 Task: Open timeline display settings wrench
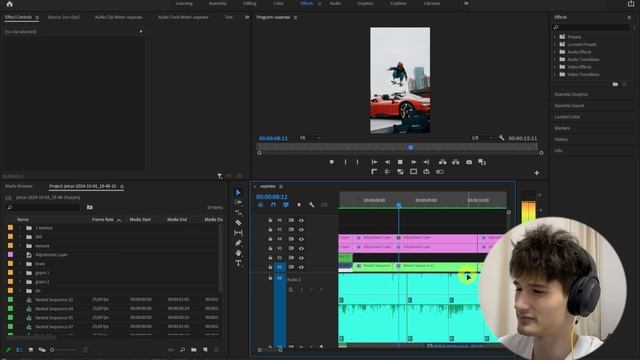pyautogui.click(x=311, y=204)
